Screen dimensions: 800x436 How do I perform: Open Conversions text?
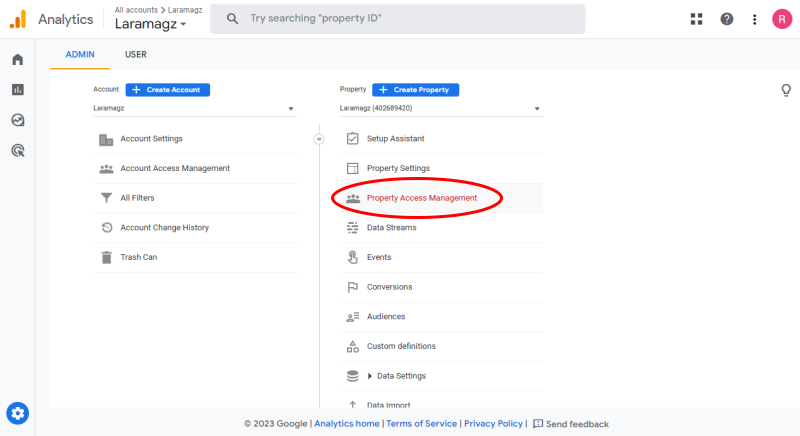[x=389, y=287]
